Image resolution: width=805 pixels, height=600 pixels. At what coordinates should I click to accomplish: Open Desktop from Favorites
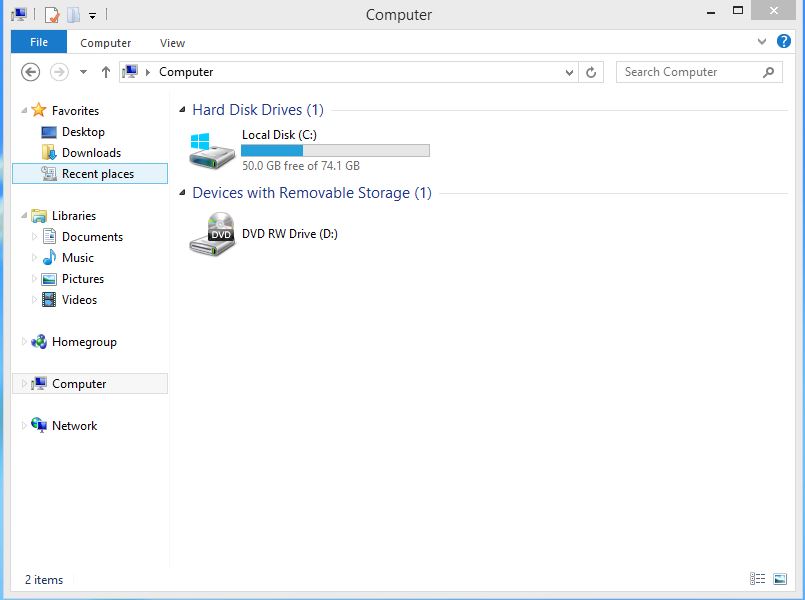point(83,132)
